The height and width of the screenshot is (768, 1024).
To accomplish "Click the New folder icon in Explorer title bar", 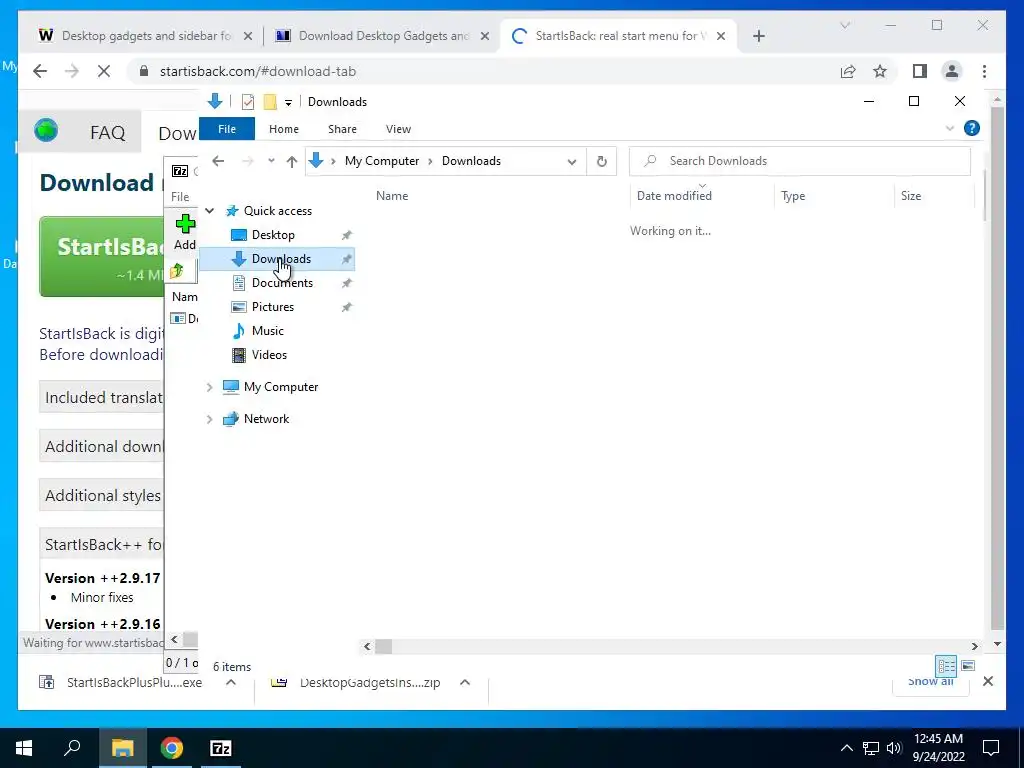I will coord(270,102).
